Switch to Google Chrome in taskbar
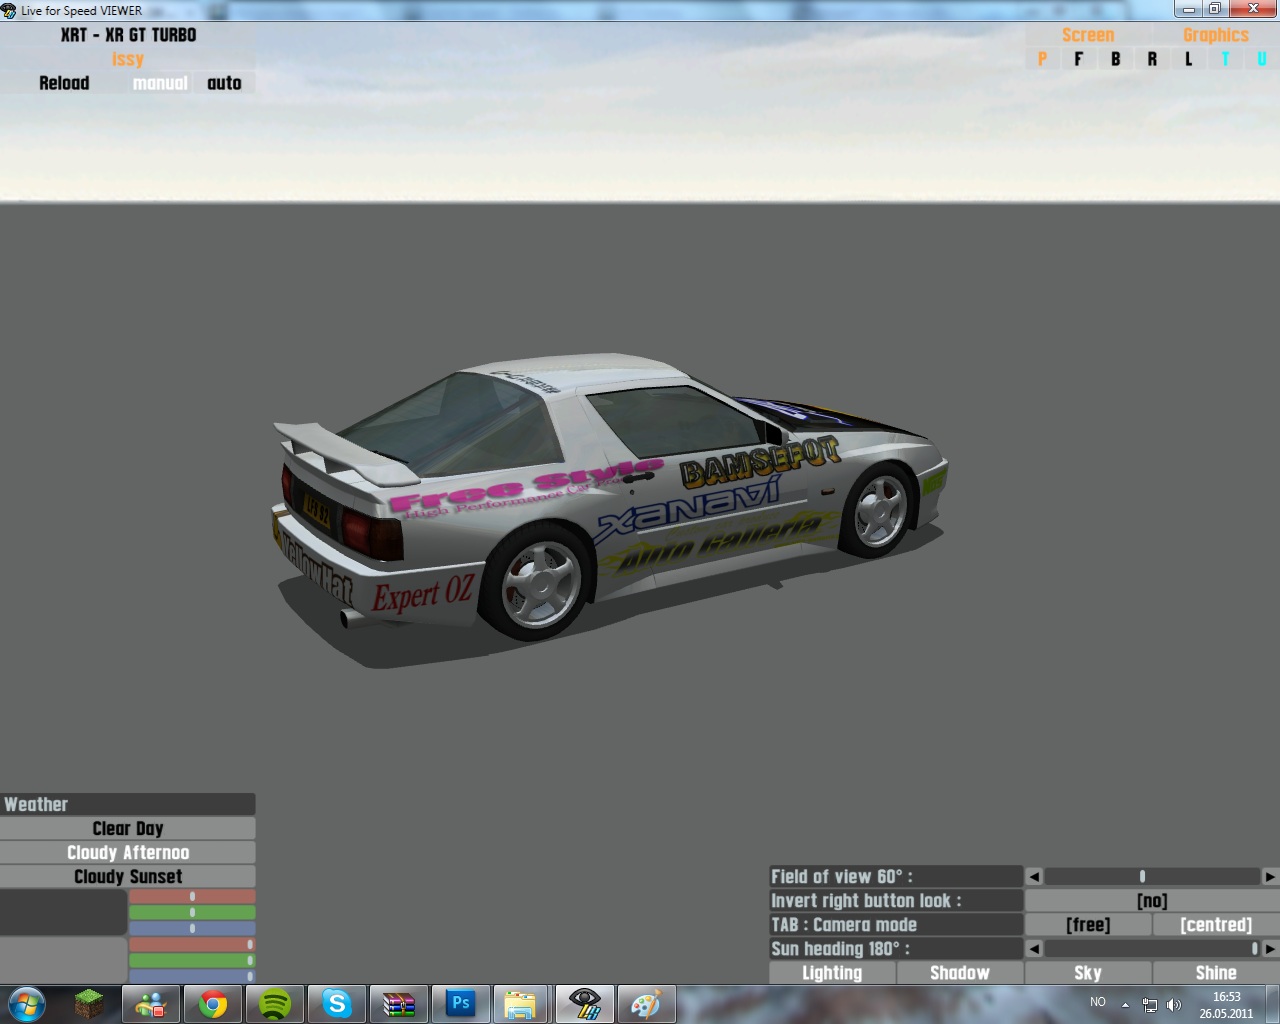Screen dimensions: 1280x1024 [x=213, y=1004]
